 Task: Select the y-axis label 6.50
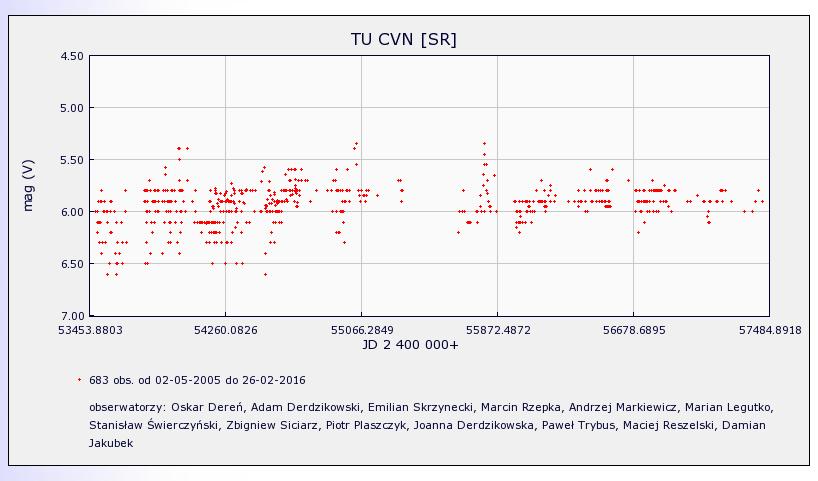coord(72,264)
